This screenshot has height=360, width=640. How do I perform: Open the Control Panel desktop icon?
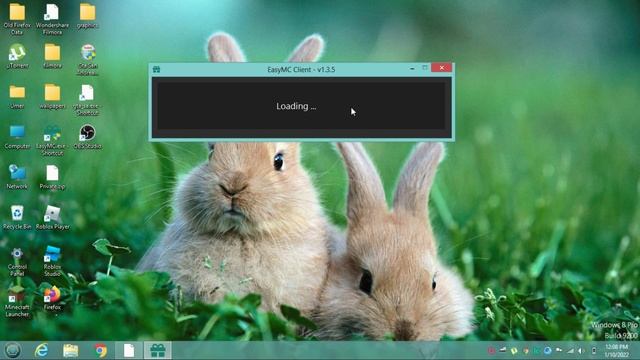pos(17,262)
